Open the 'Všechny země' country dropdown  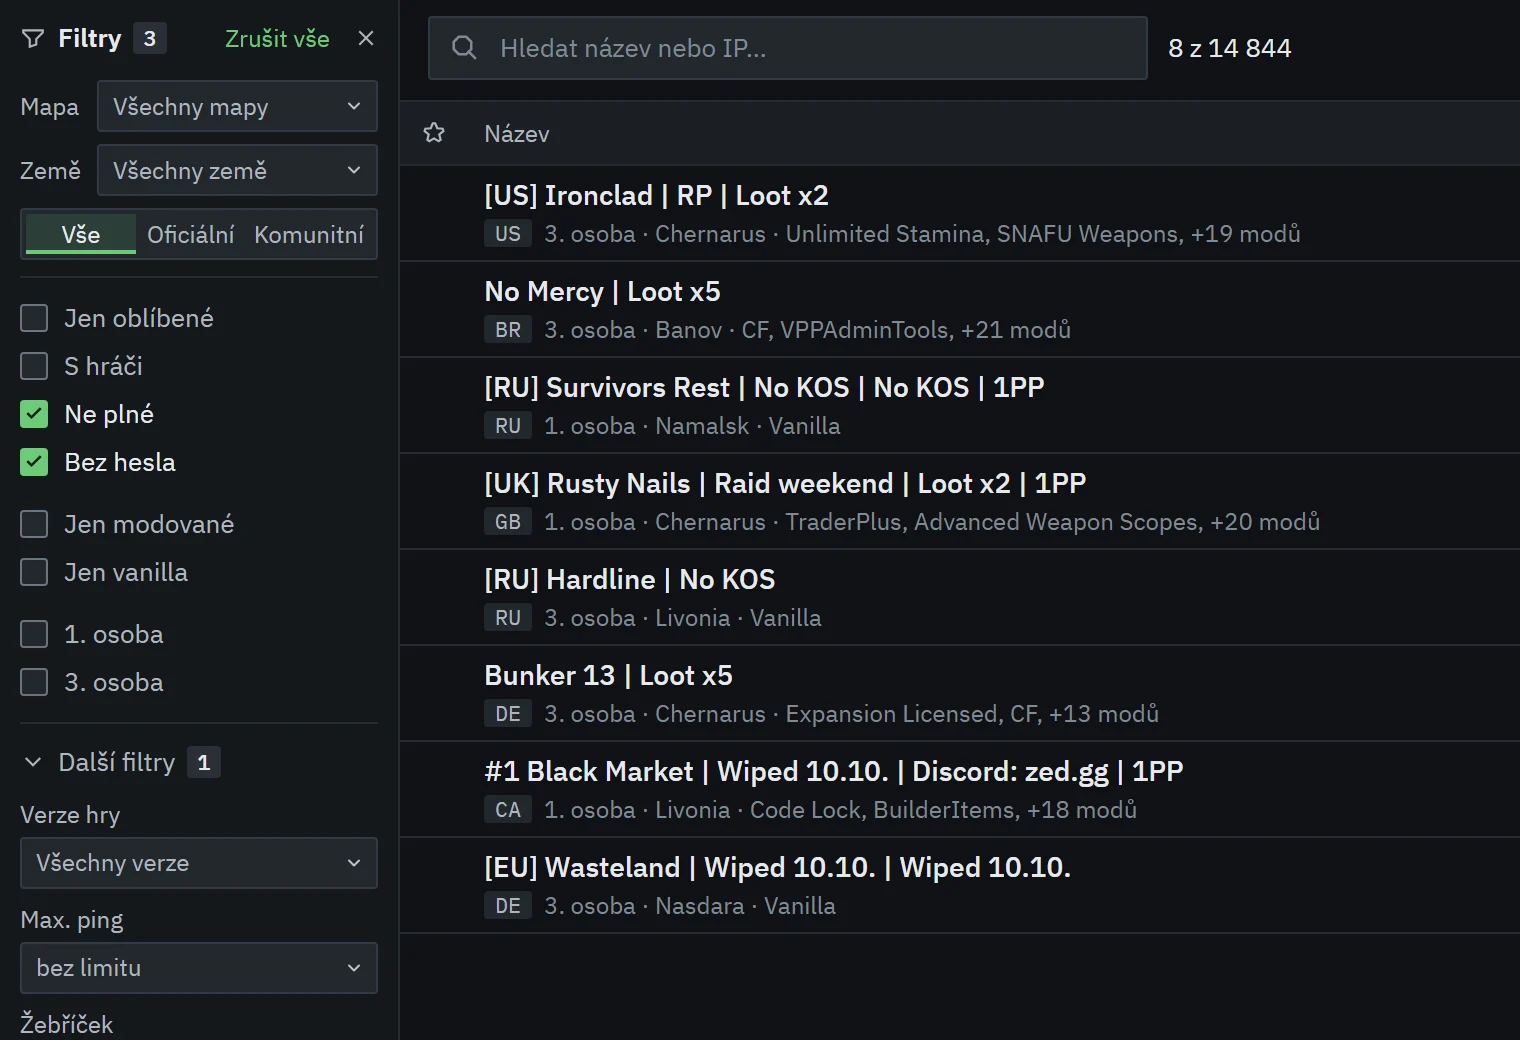[237, 170]
